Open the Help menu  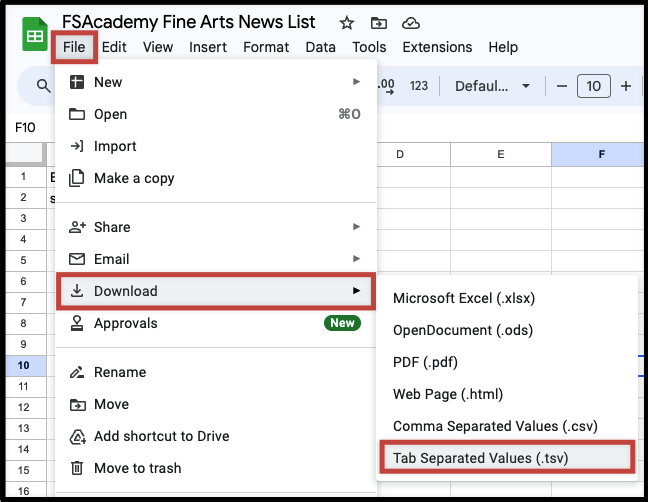click(503, 47)
